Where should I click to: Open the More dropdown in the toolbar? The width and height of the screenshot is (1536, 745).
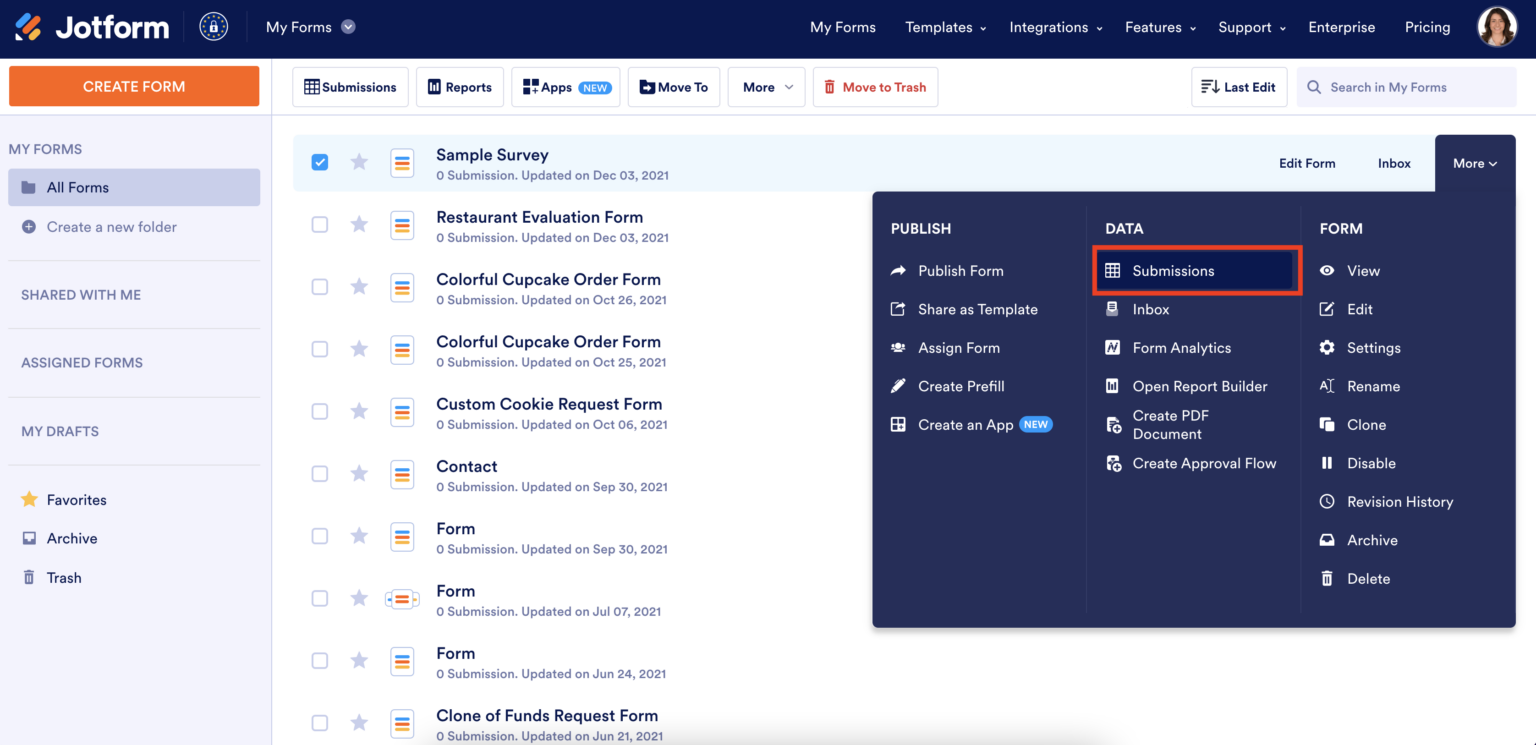click(x=766, y=87)
